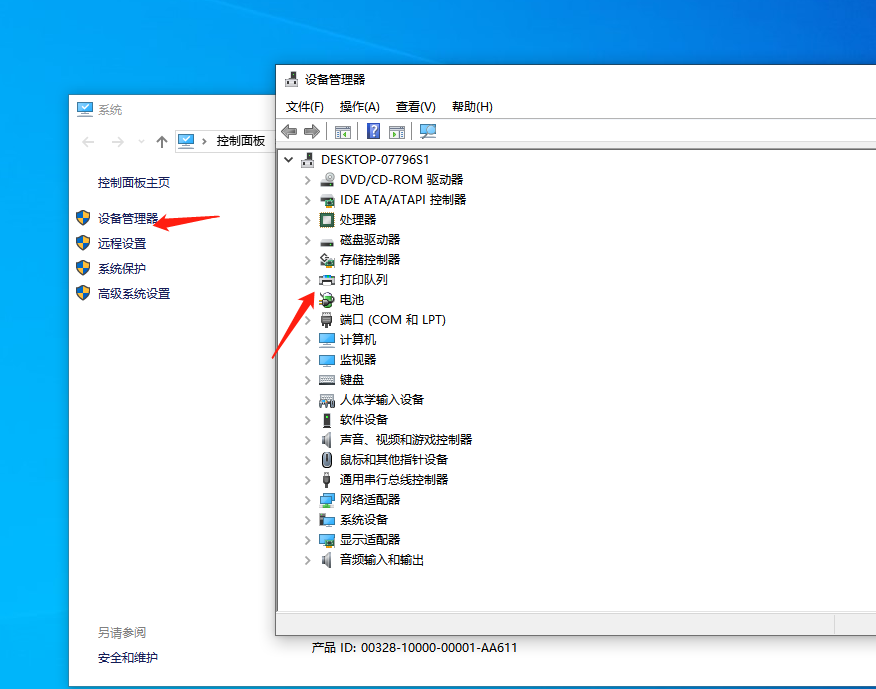This screenshot has width=876, height=689.
Task: Expand the 磁盘驱动器 category
Action: (307, 239)
